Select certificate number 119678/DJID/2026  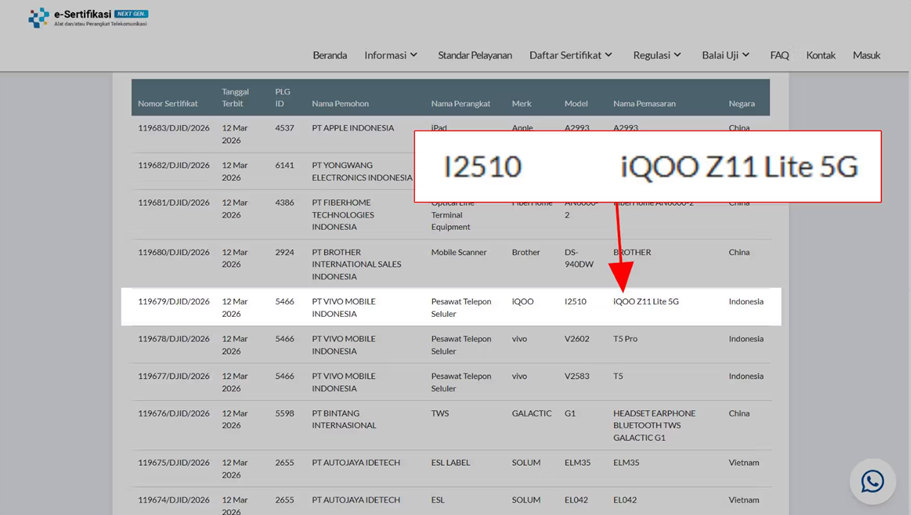click(x=174, y=338)
